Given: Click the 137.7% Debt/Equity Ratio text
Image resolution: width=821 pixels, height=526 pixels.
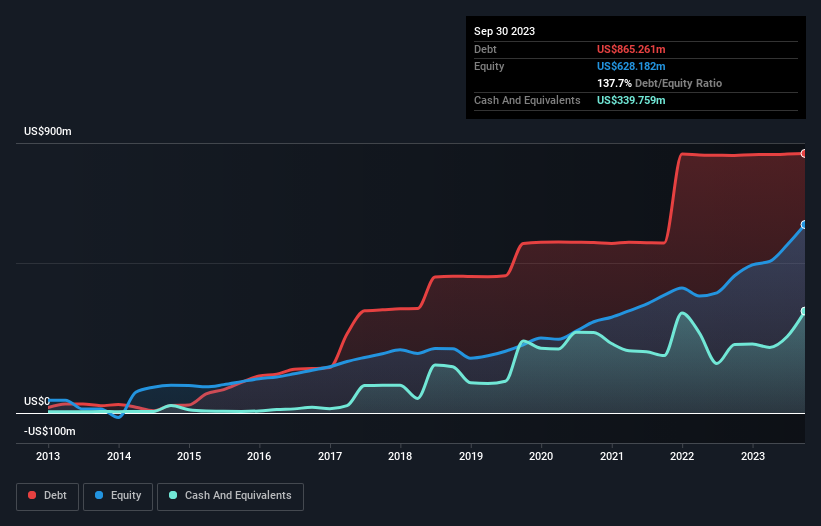Looking at the screenshot, I should click(x=659, y=83).
